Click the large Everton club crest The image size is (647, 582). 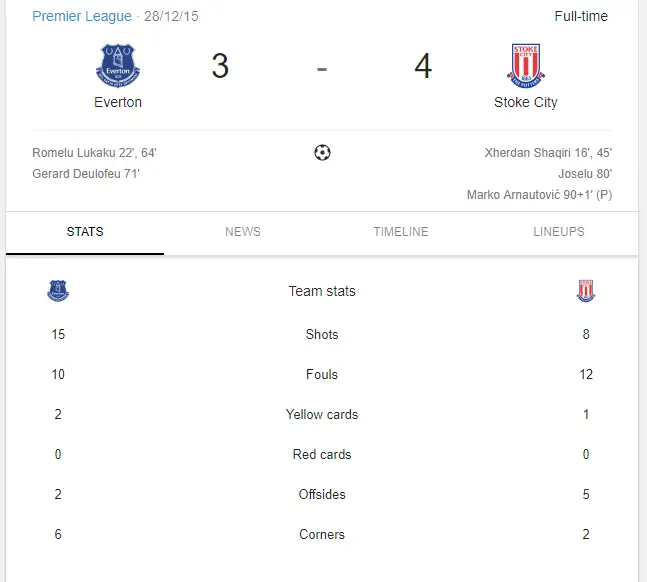(118, 65)
